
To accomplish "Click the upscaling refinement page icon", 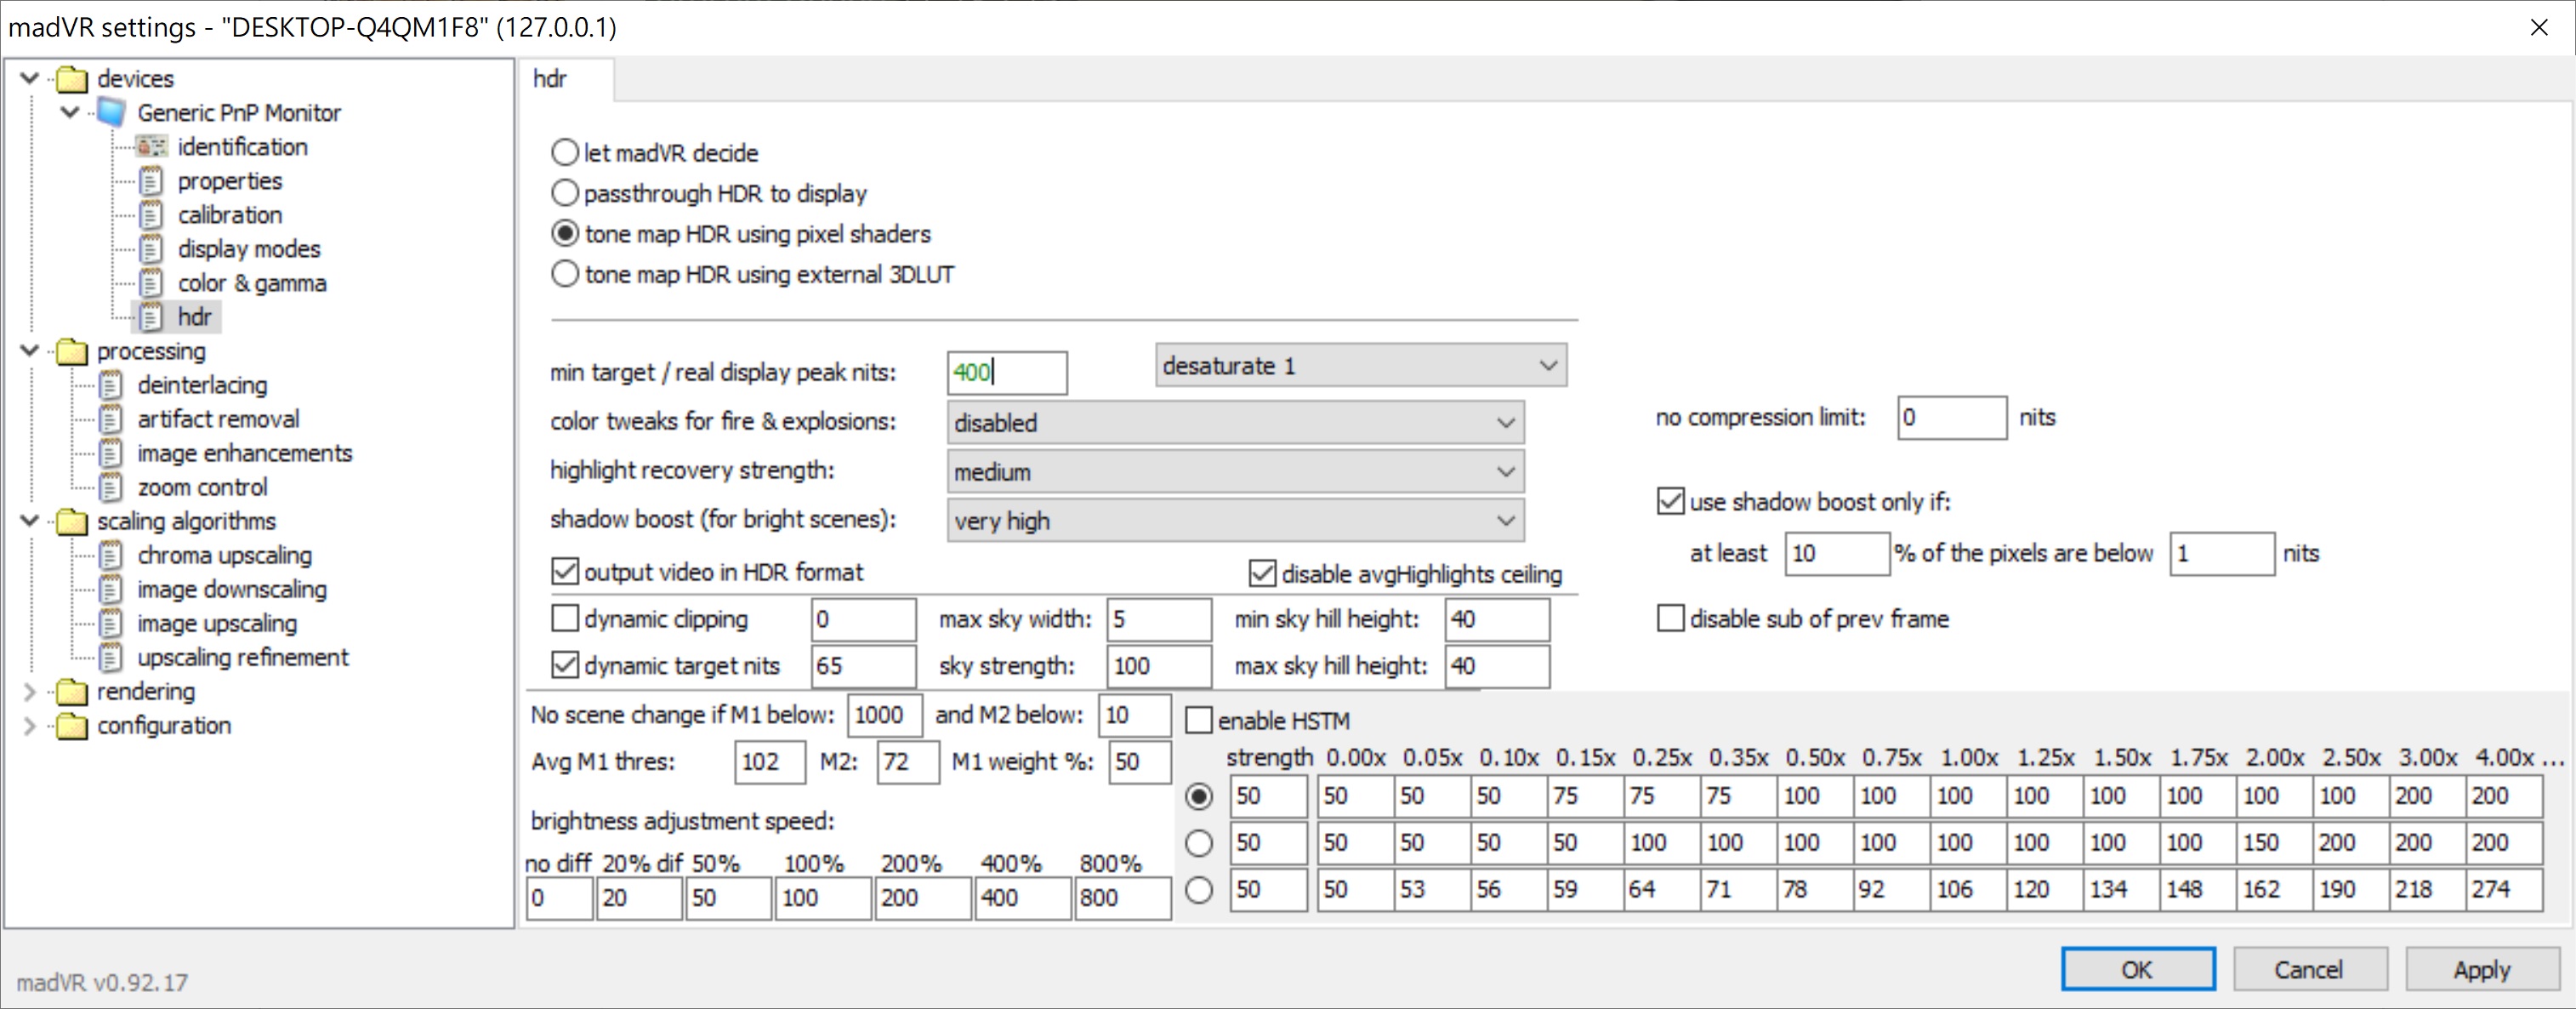I will coord(111,657).
